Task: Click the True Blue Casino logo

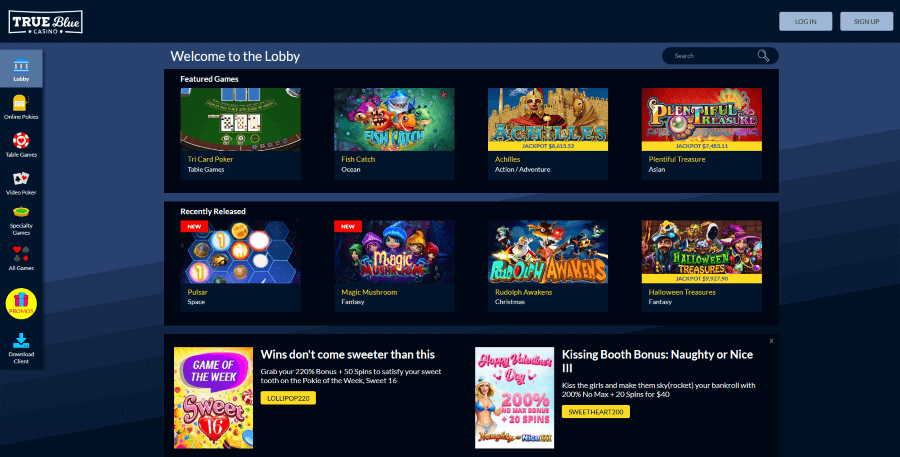Action: (x=45, y=22)
